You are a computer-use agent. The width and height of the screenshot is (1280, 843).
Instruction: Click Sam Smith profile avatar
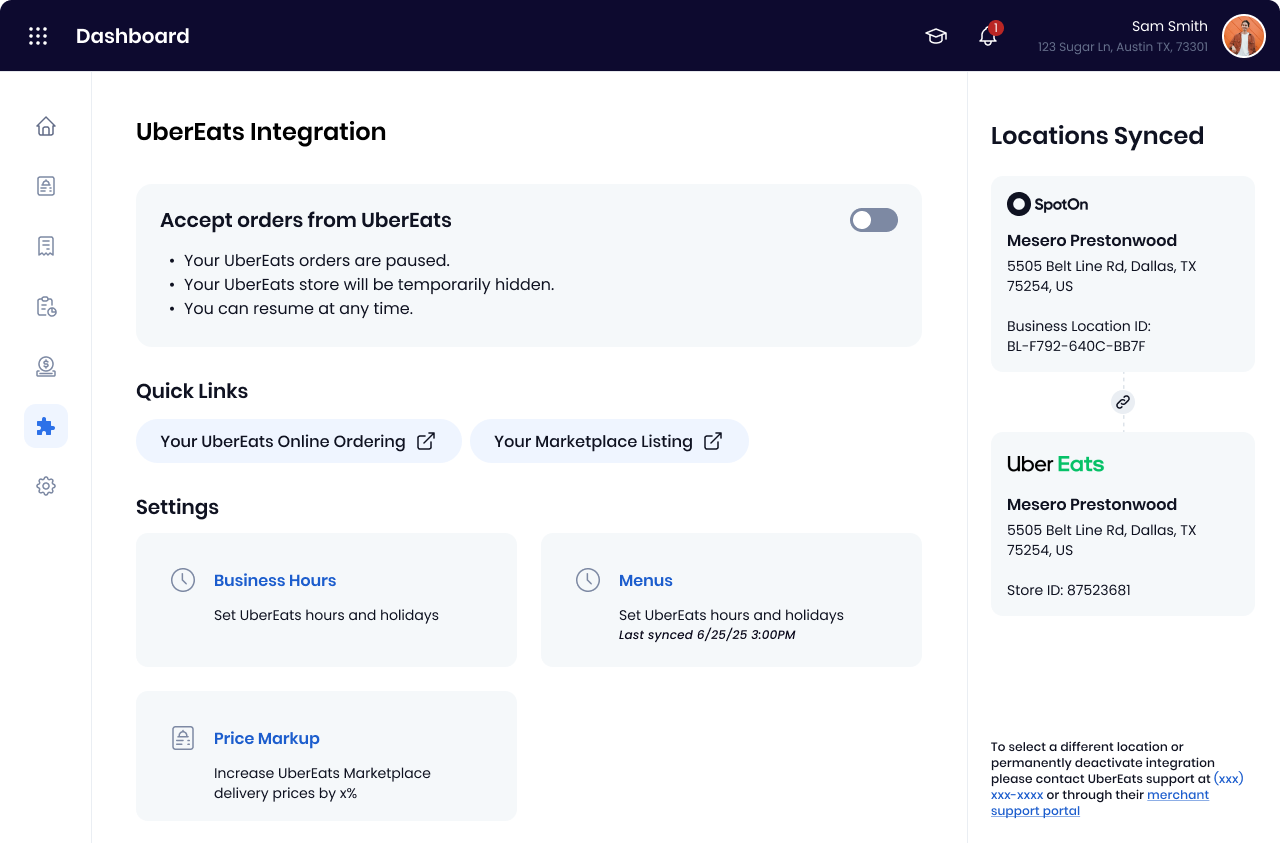pyautogui.click(x=1243, y=36)
